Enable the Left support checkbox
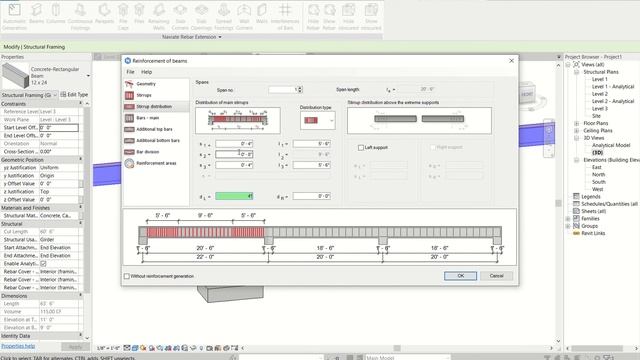The image size is (640, 360). point(361,147)
